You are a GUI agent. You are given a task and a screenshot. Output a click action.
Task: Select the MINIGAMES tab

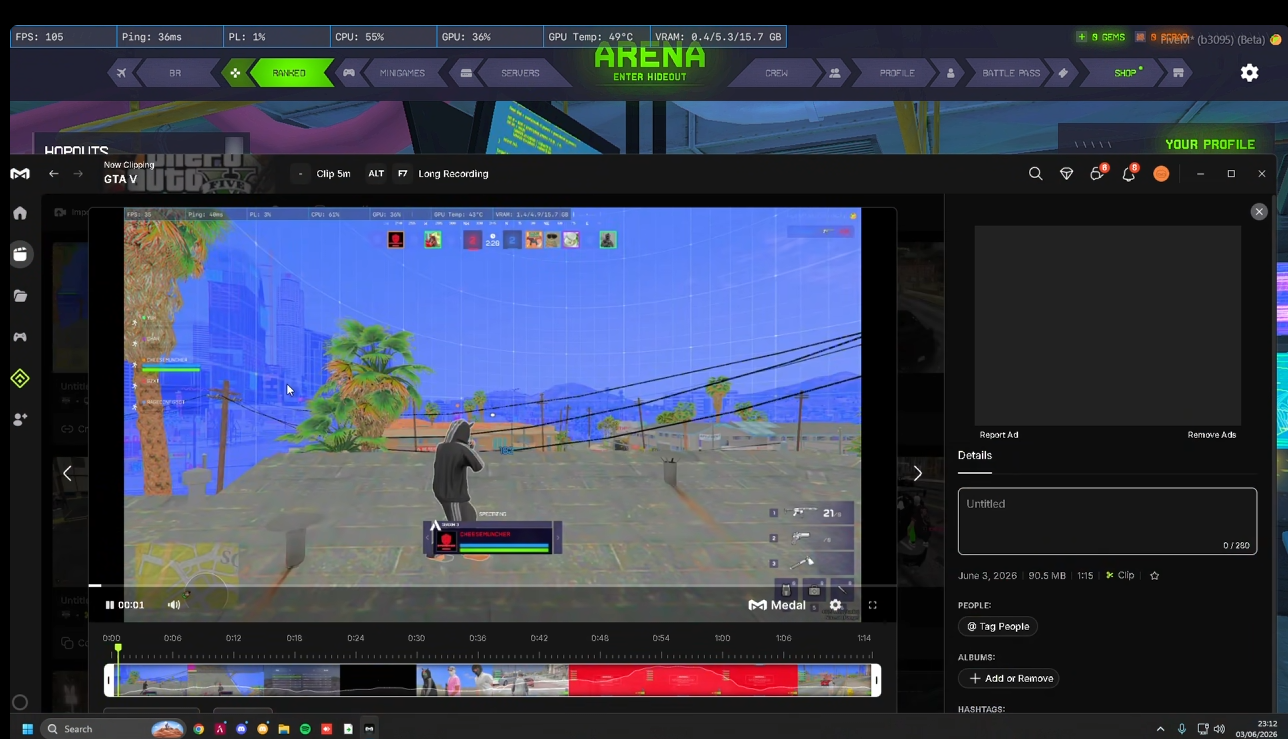(402, 73)
